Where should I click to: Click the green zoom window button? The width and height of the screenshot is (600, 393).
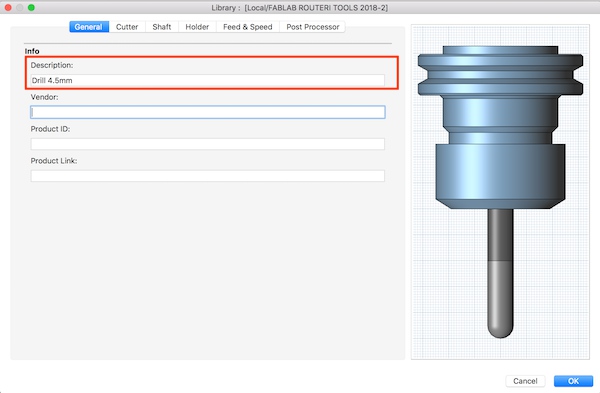tap(31, 8)
